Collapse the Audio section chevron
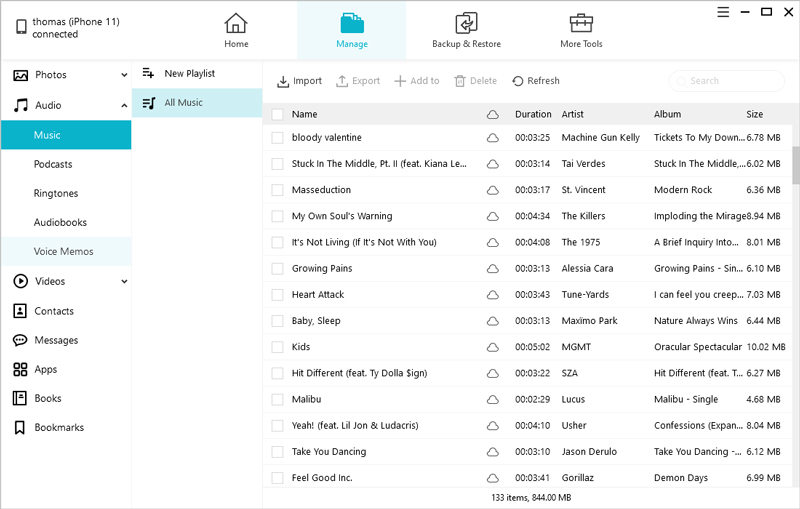Image resolution: width=800 pixels, height=509 pixels. click(124, 105)
